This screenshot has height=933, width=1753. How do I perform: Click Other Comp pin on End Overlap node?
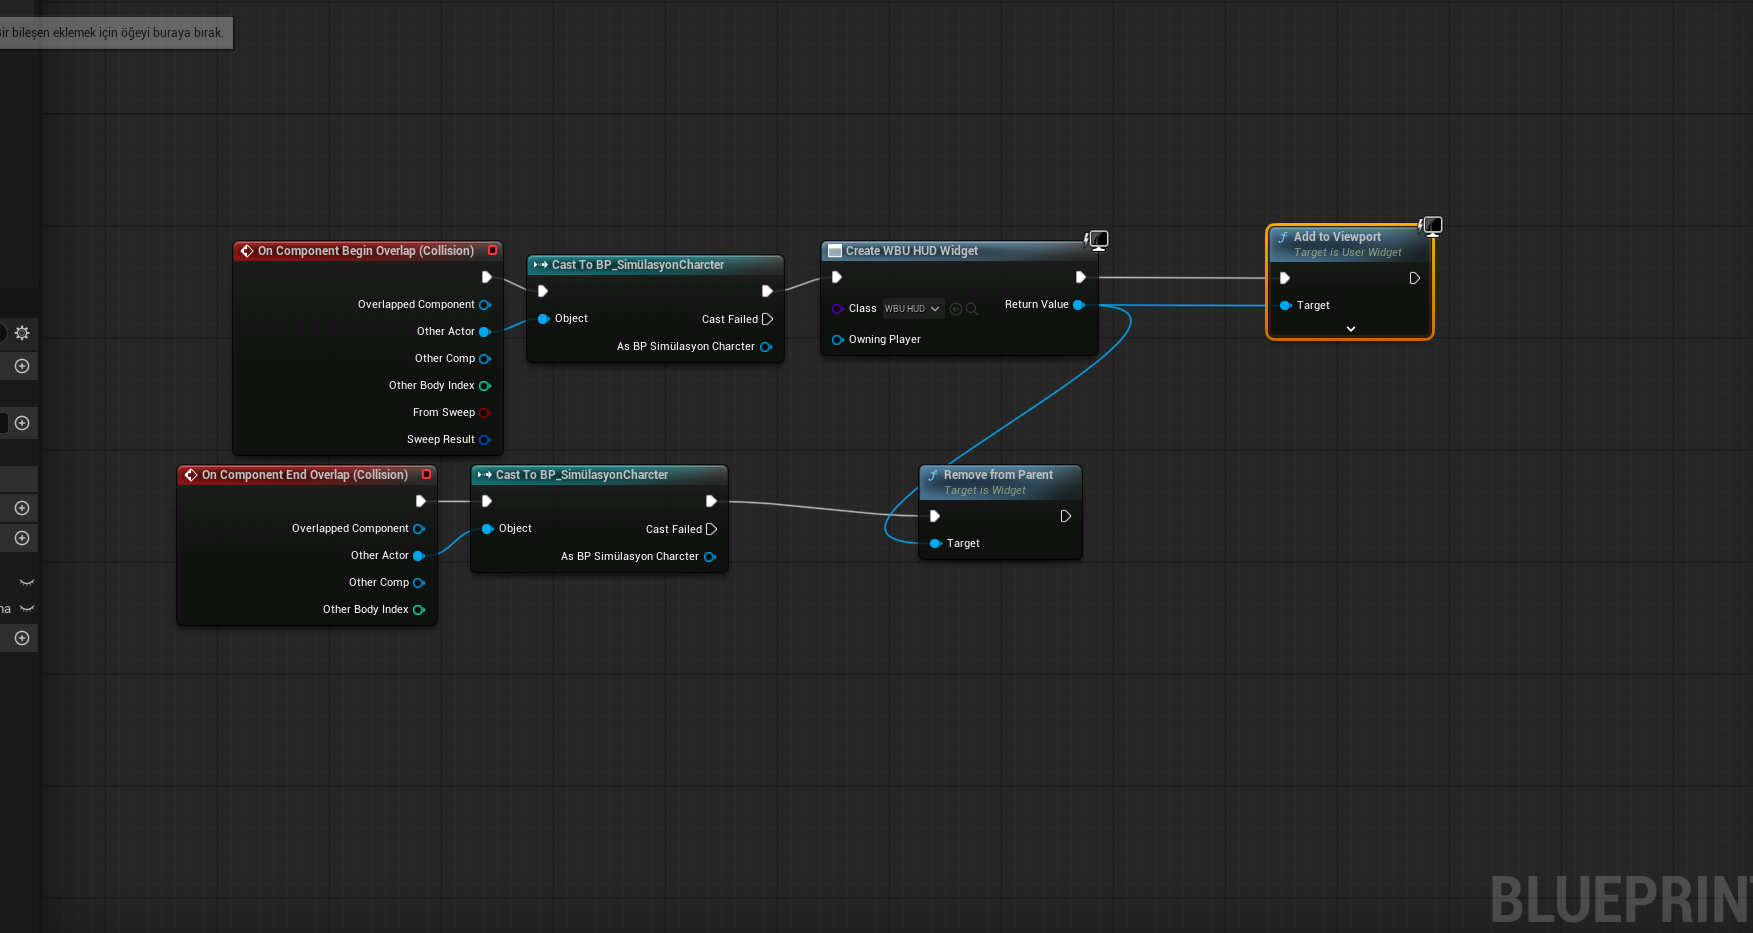(x=419, y=583)
